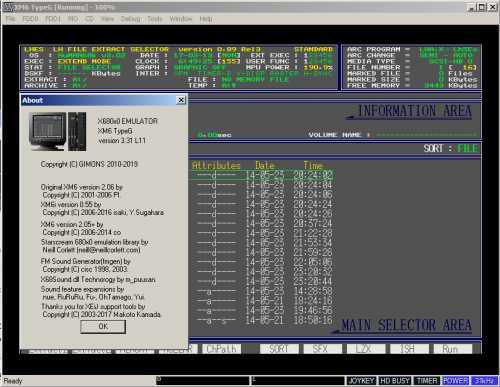Select the row with time 20:24:02
Screen dimensions: 500x387
261,175
